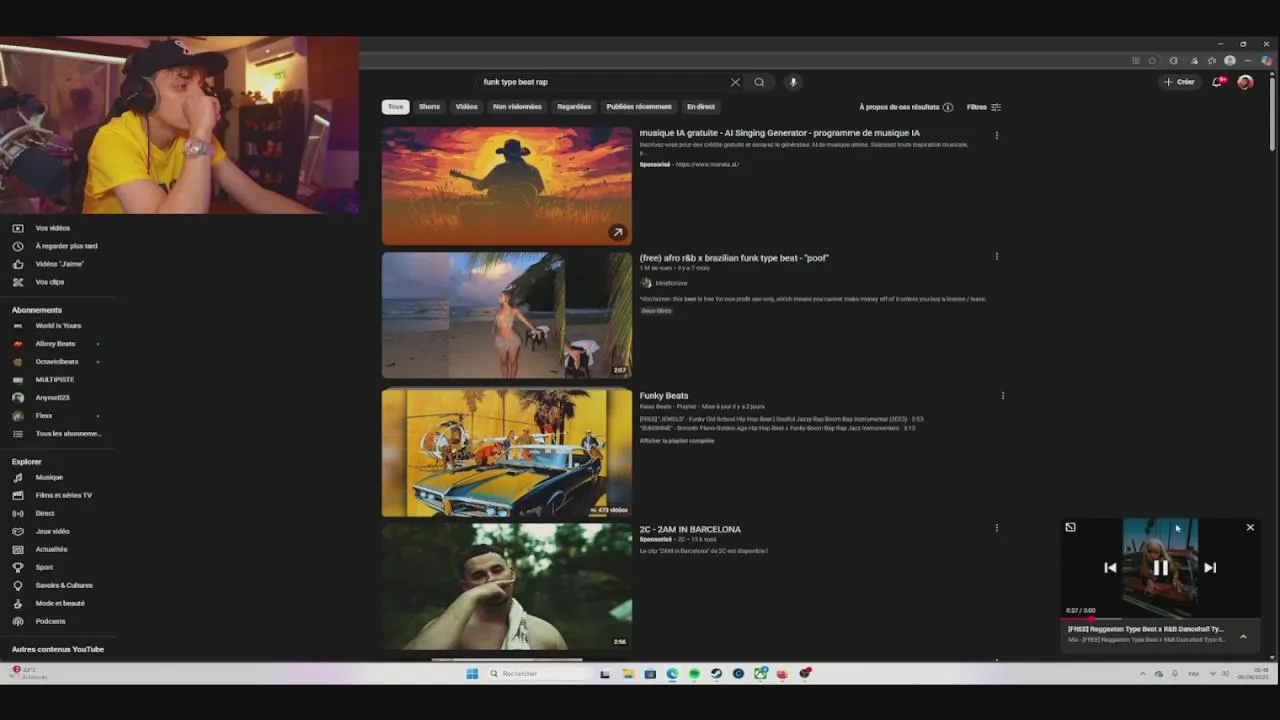The height and width of the screenshot is (720, 1280).
Task: Open MULTIPISTE subscription
Action: (56, 380)
